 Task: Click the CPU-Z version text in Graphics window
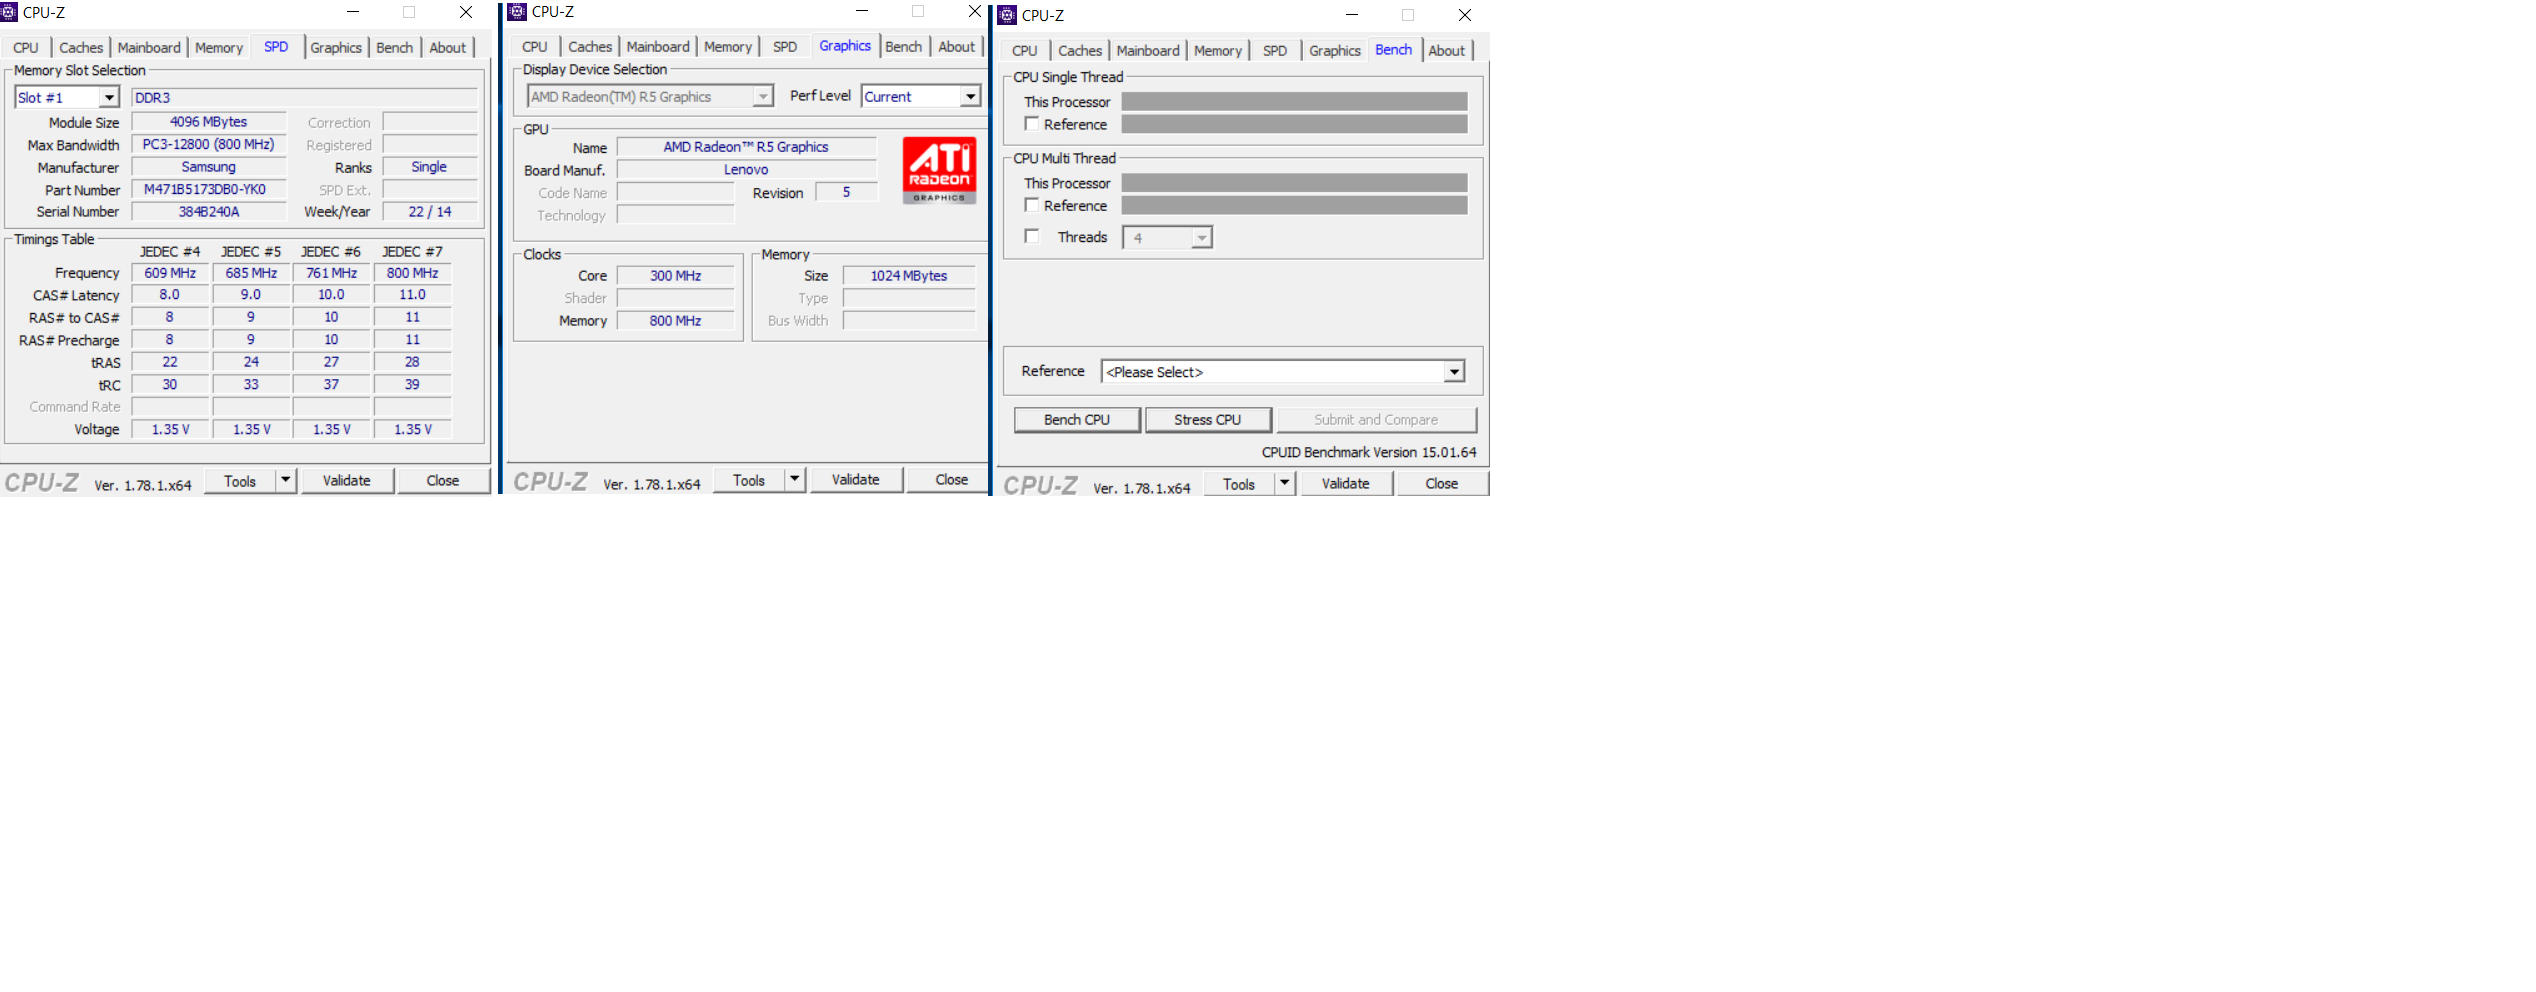pyautogui.click(x=651, y=483)
